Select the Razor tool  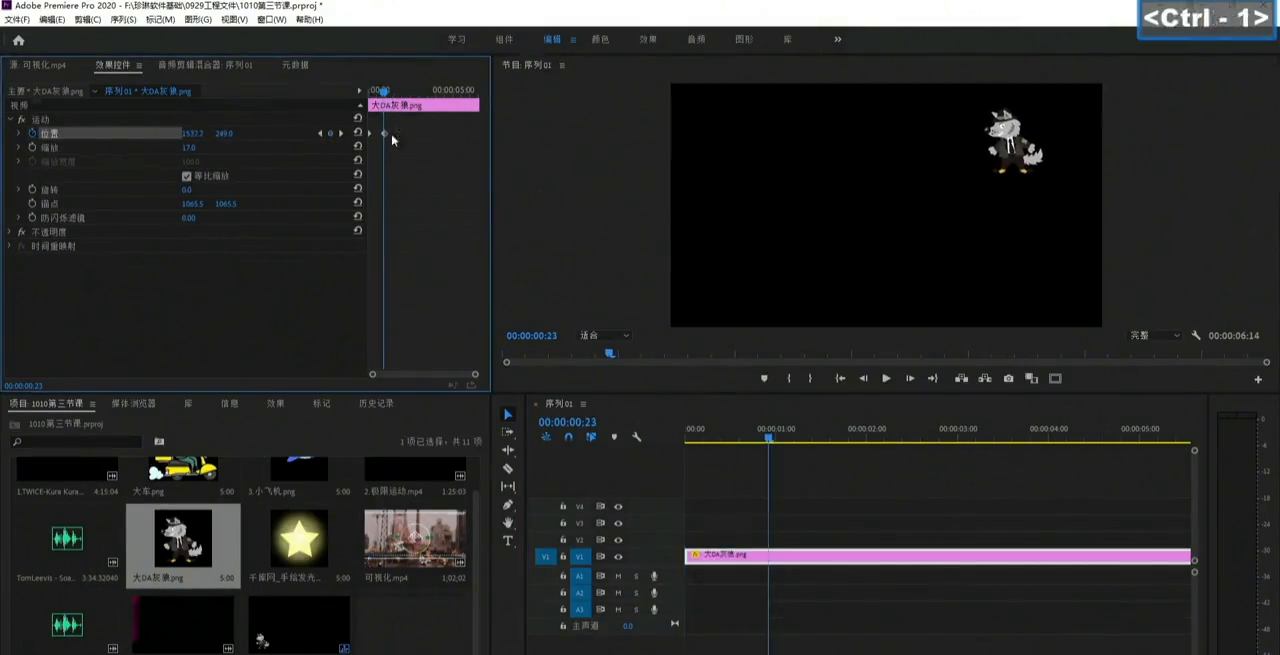coord(508,469)
